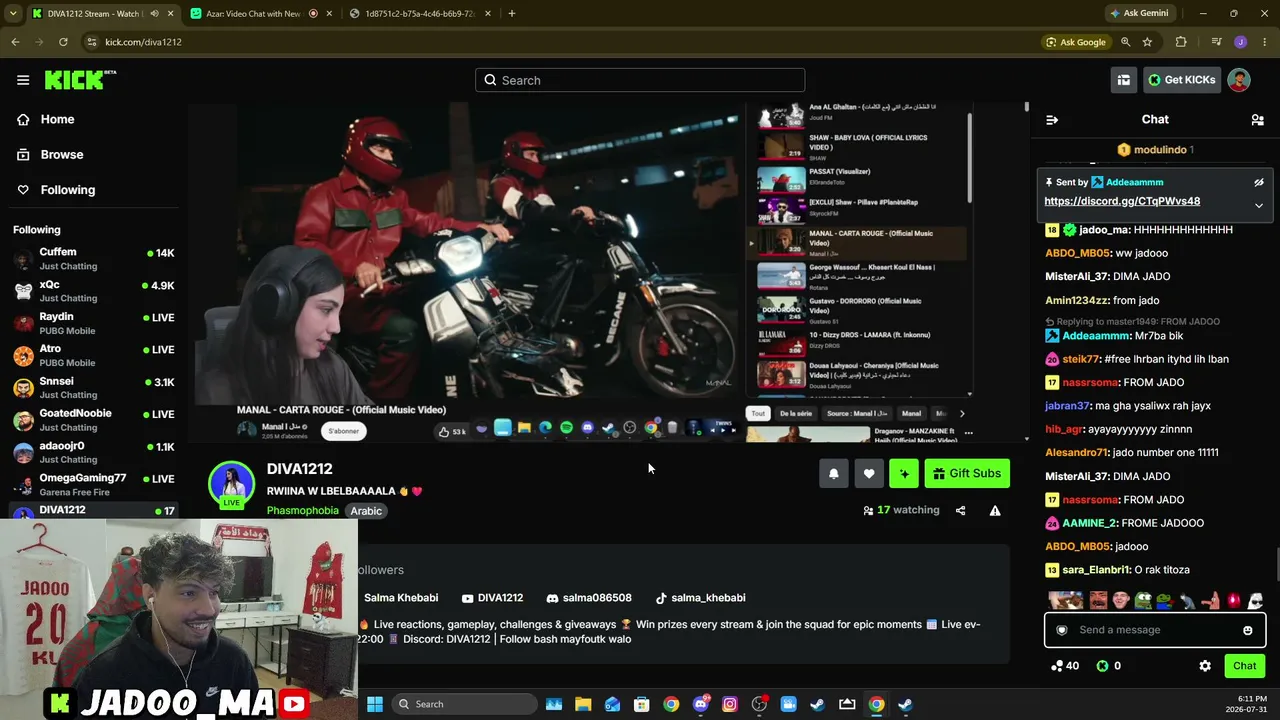This screenshot has width=1280, height=720.
Task: Open Snnsei's channel in Following list
Action: coord(94,388)
